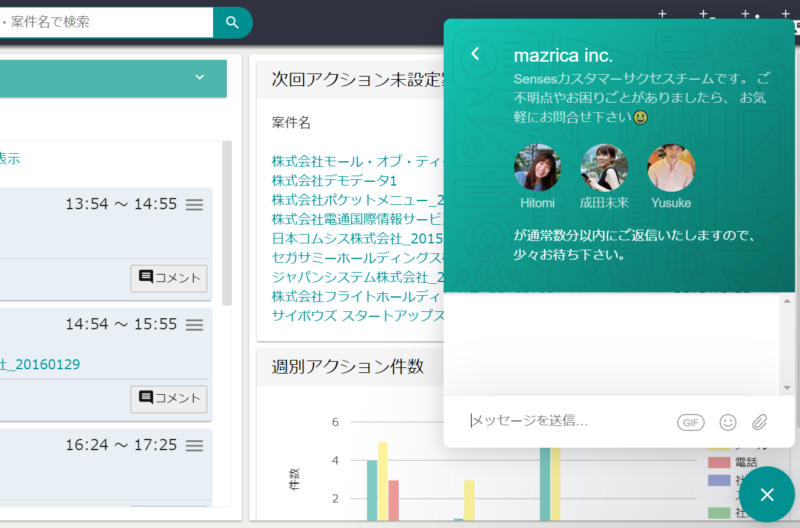
Task: Click Yusuke's avatar in chat
Action: click(x=671, y=168)
